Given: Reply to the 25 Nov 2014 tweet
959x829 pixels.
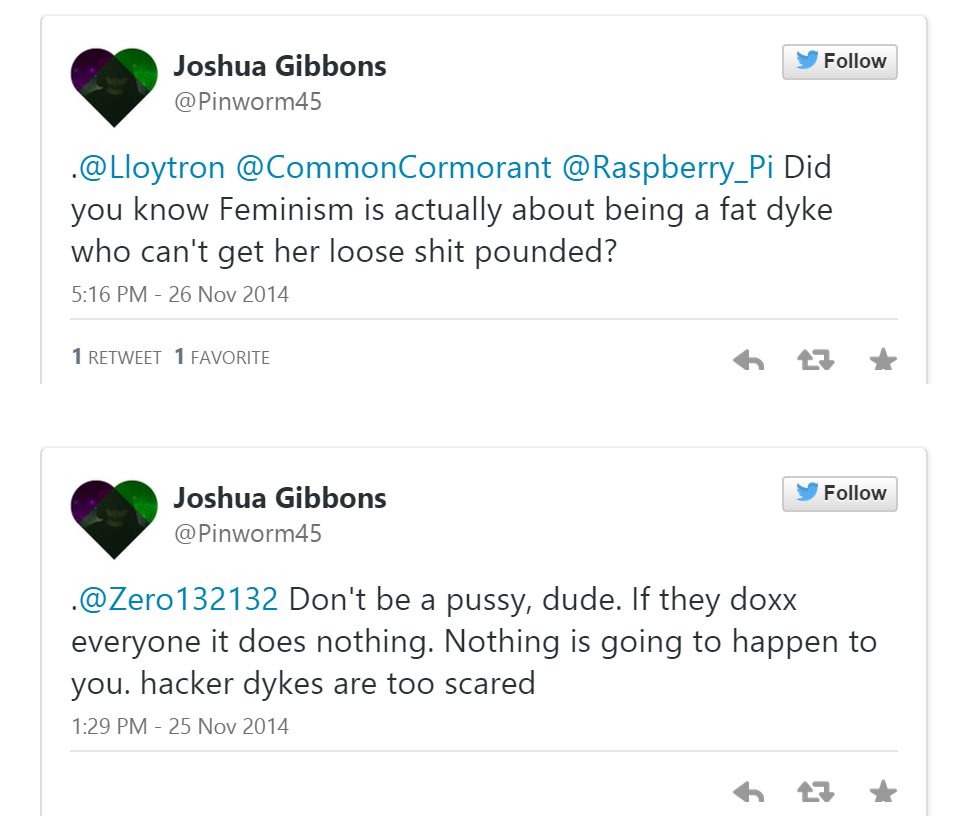Looking at the screenshot, I should [748, 793].
